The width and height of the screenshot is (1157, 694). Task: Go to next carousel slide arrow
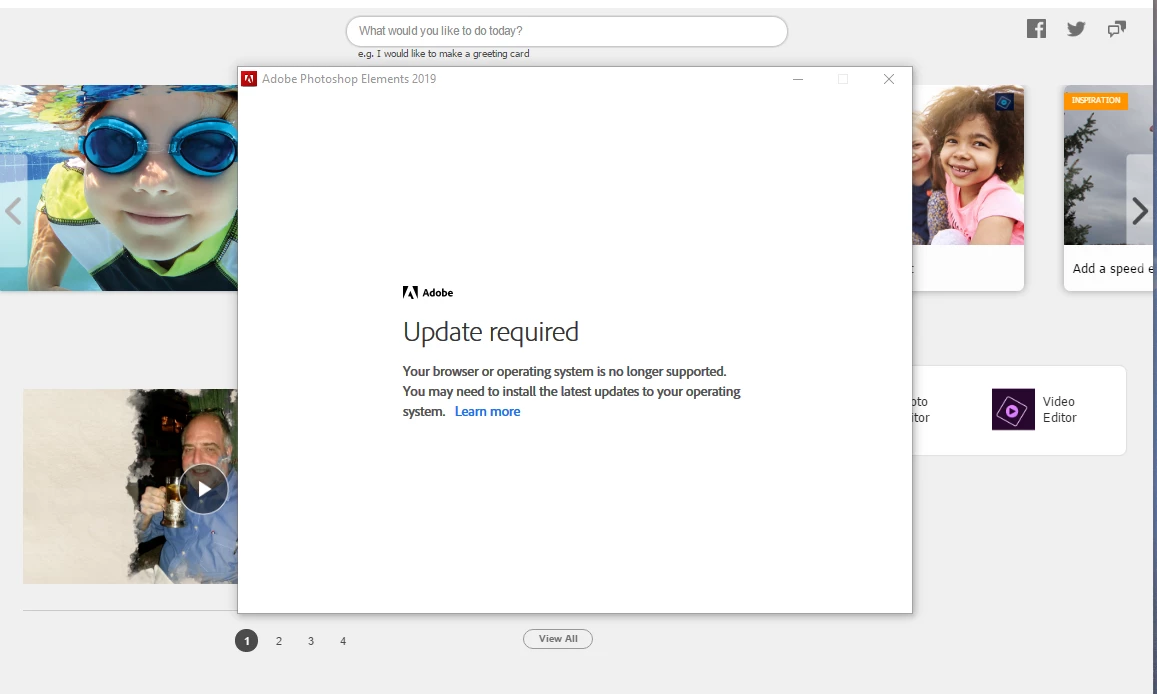click(x=1140, y=211)
